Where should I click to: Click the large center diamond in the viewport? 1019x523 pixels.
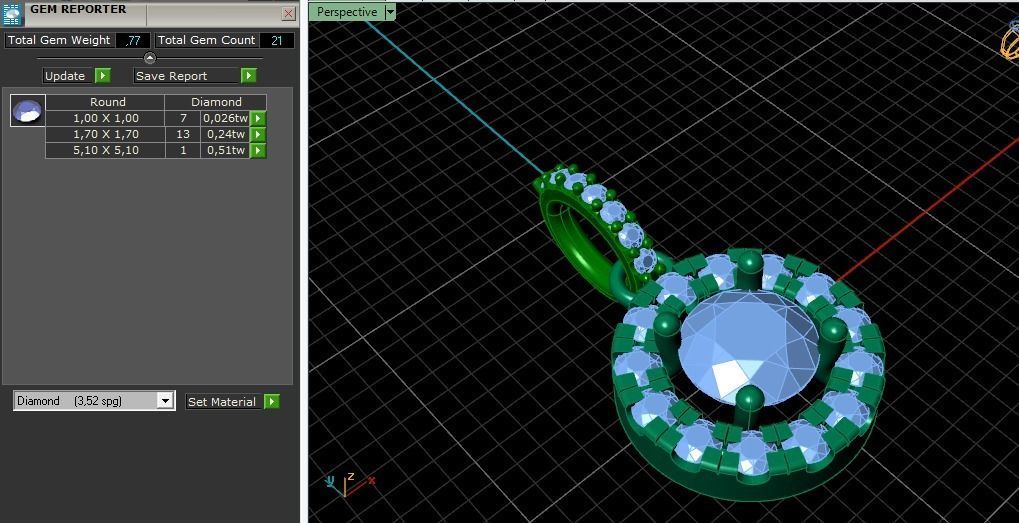pos(747,348)
